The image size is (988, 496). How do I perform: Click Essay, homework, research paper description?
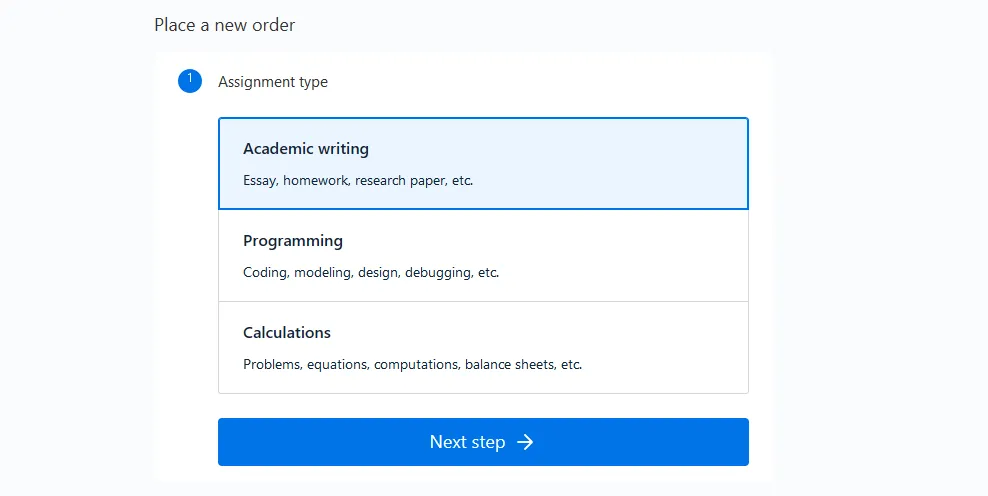(x=358, y=180)
